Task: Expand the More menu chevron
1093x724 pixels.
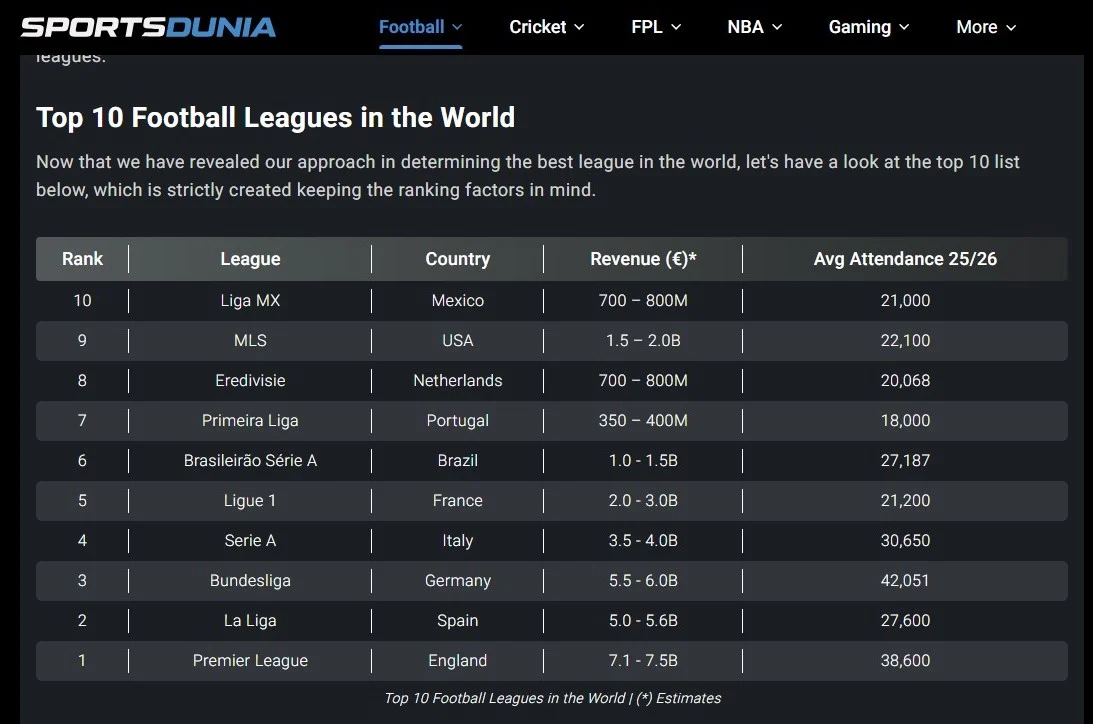Action: [1011, 28]
